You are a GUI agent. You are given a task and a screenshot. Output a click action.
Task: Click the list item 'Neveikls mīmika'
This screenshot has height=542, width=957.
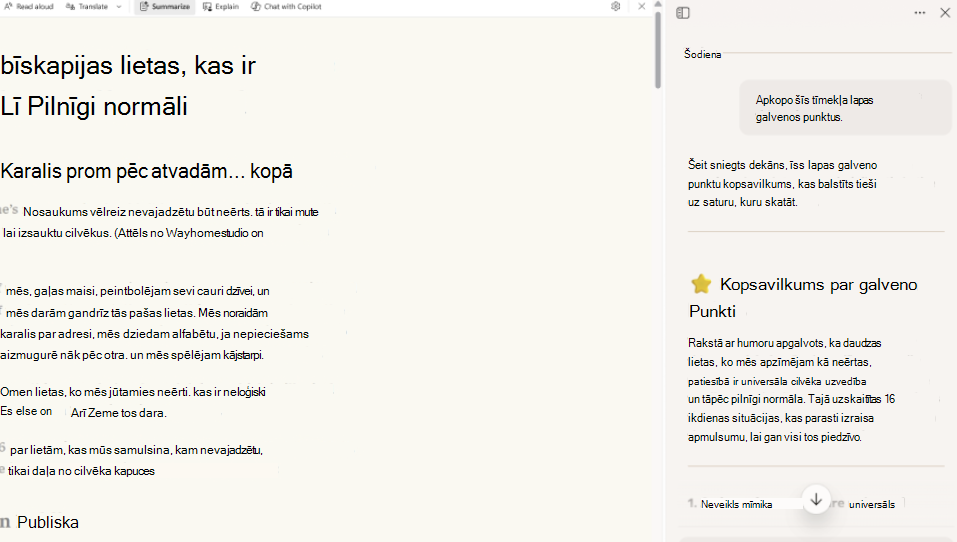(x=737, y=504)
